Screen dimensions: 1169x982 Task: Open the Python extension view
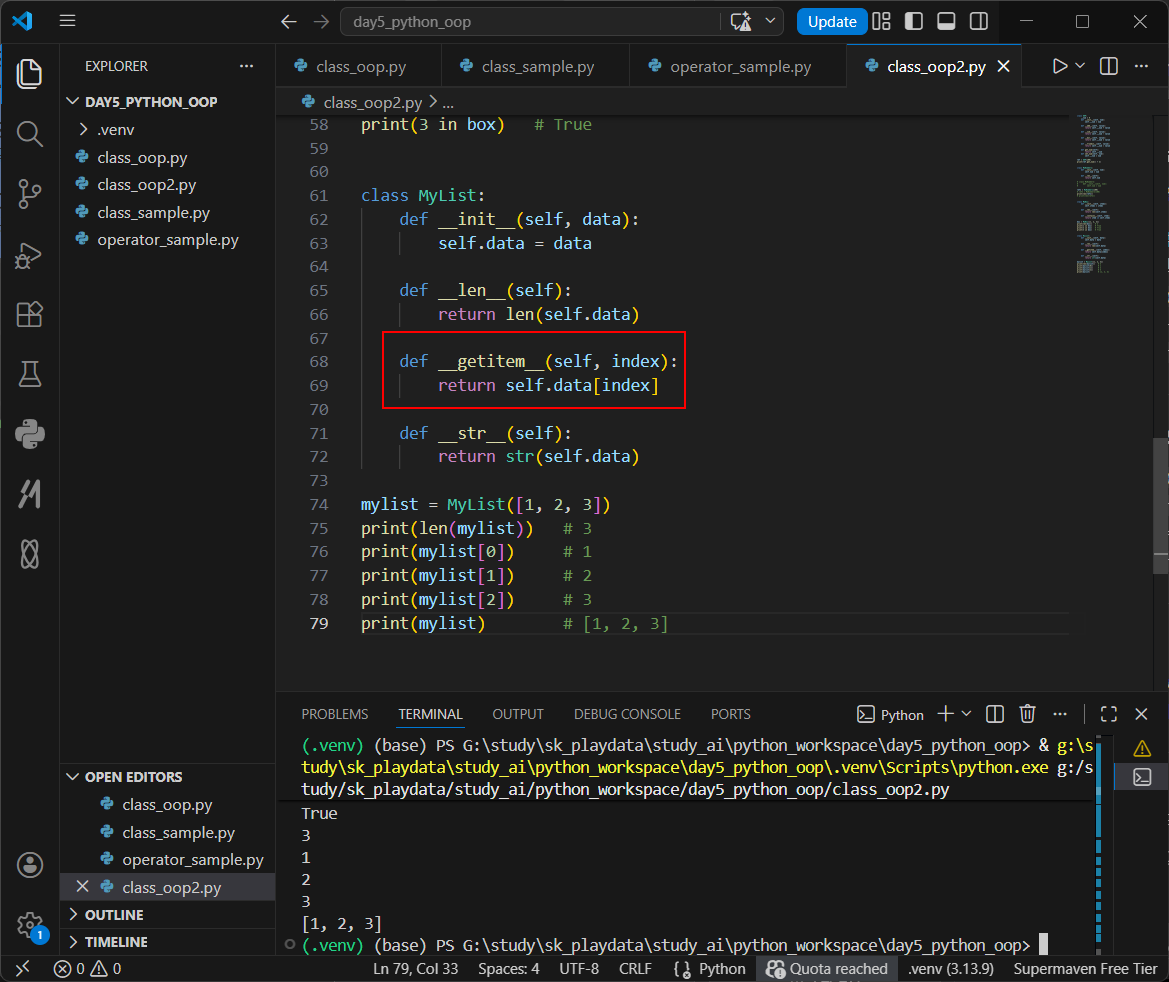coord(29,434)
